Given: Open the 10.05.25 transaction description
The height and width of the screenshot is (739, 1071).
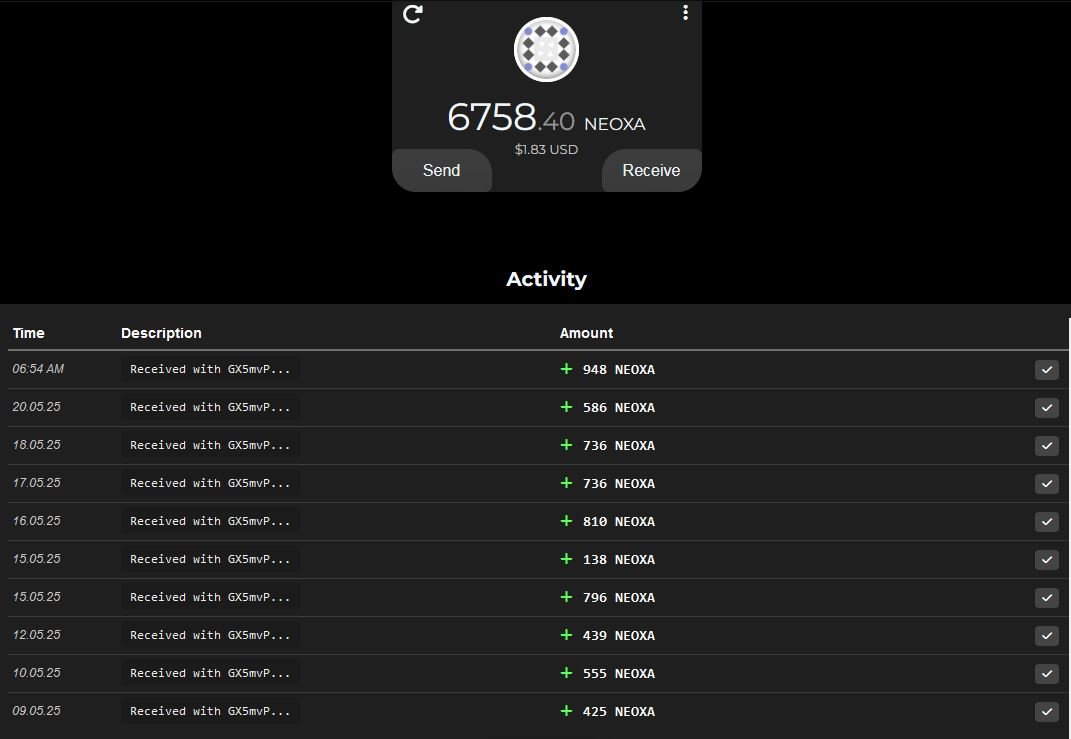Looking at the screenshot, I should (x=210, y=673).
